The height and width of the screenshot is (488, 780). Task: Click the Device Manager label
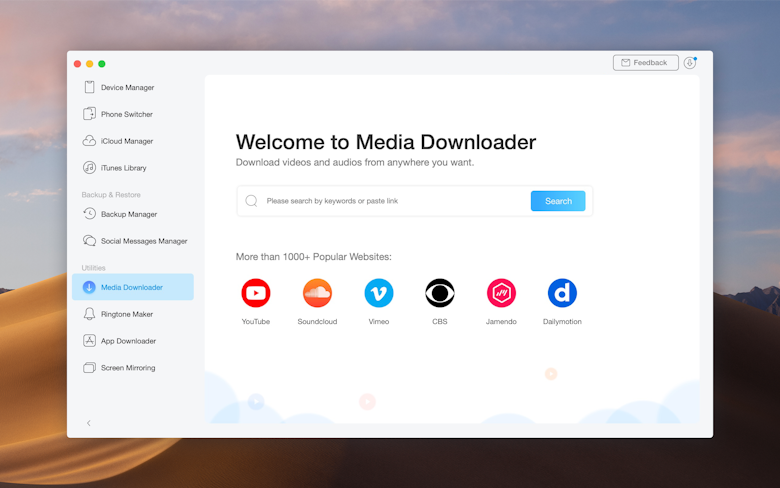click(127, 88)
